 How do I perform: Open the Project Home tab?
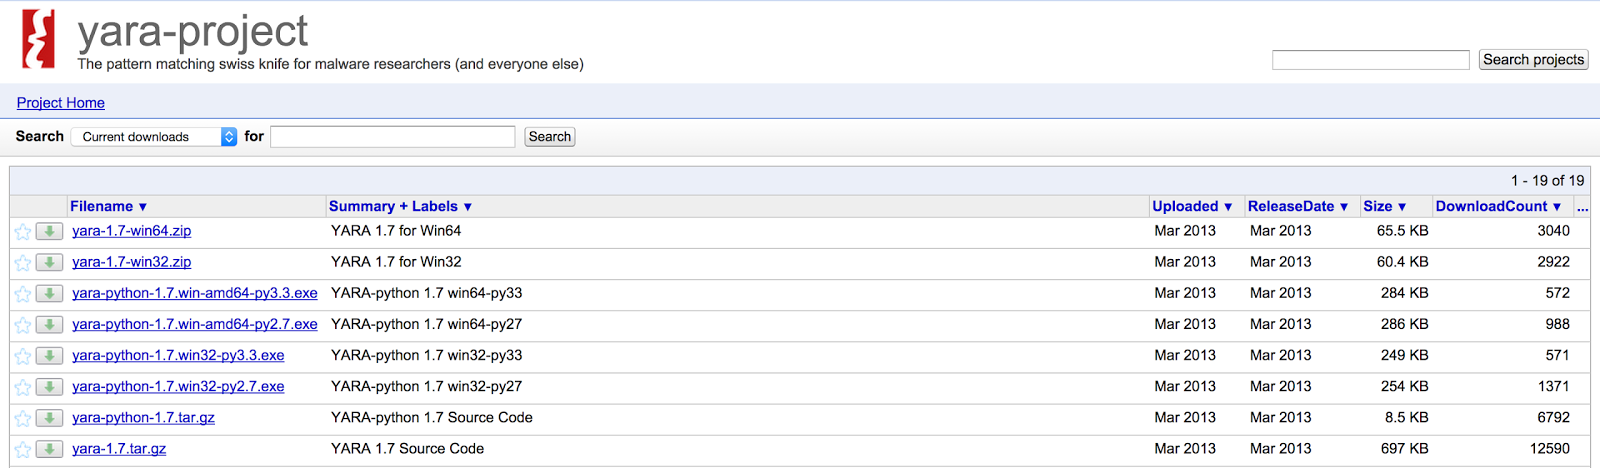(x=61, y=103)
